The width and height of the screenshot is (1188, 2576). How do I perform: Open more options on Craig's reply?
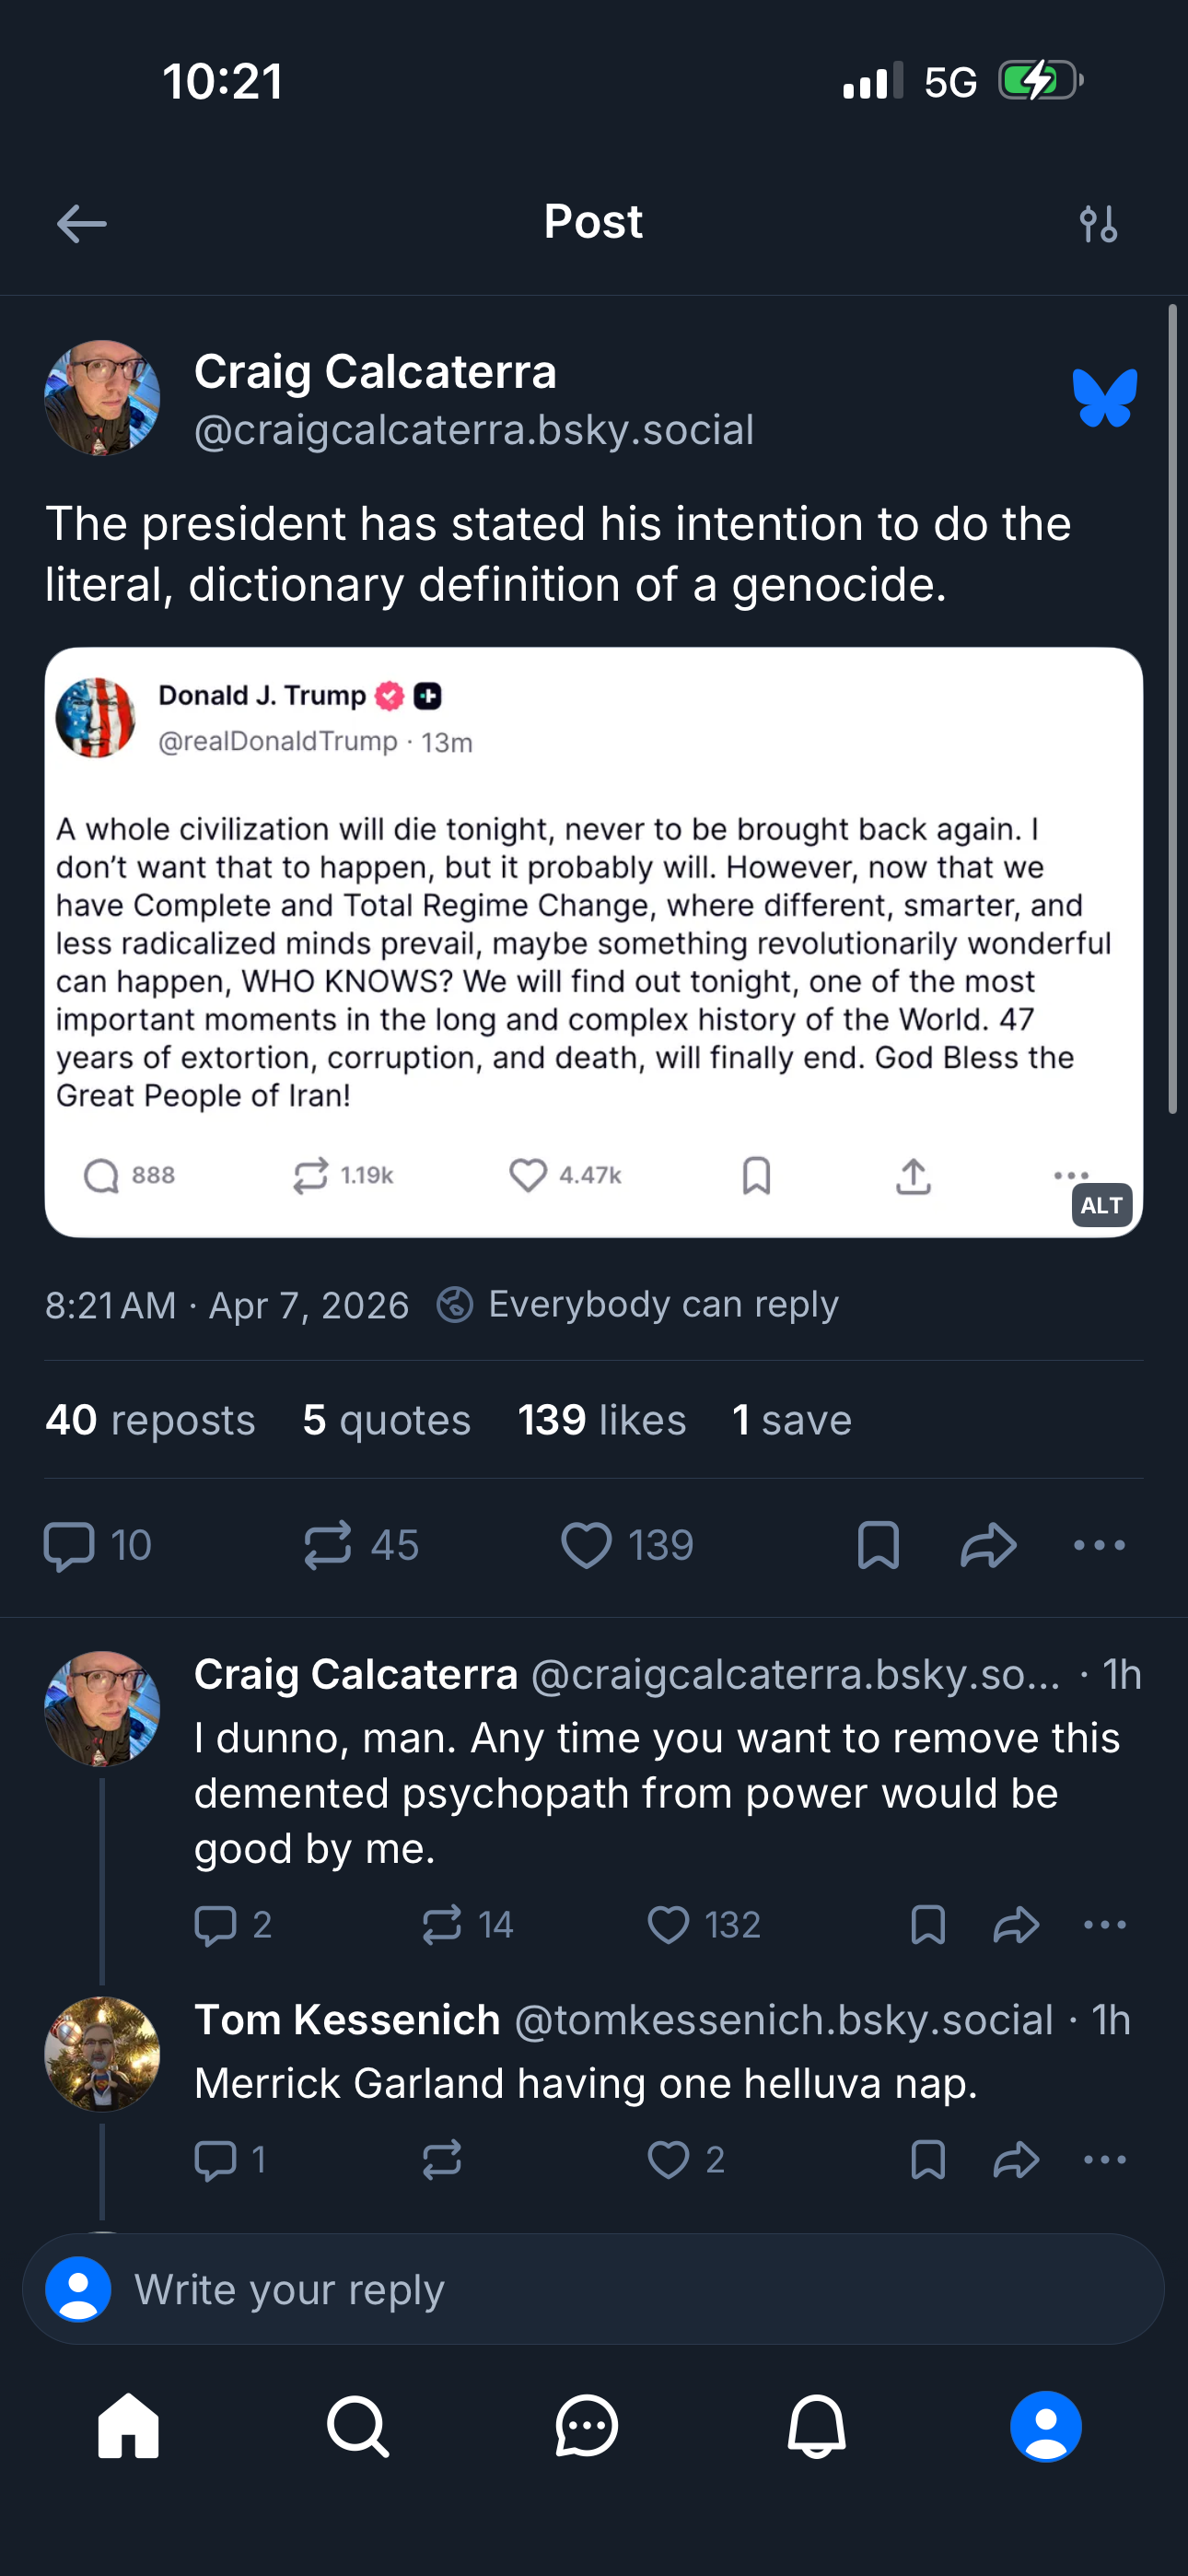[x=1104, y=1925]
